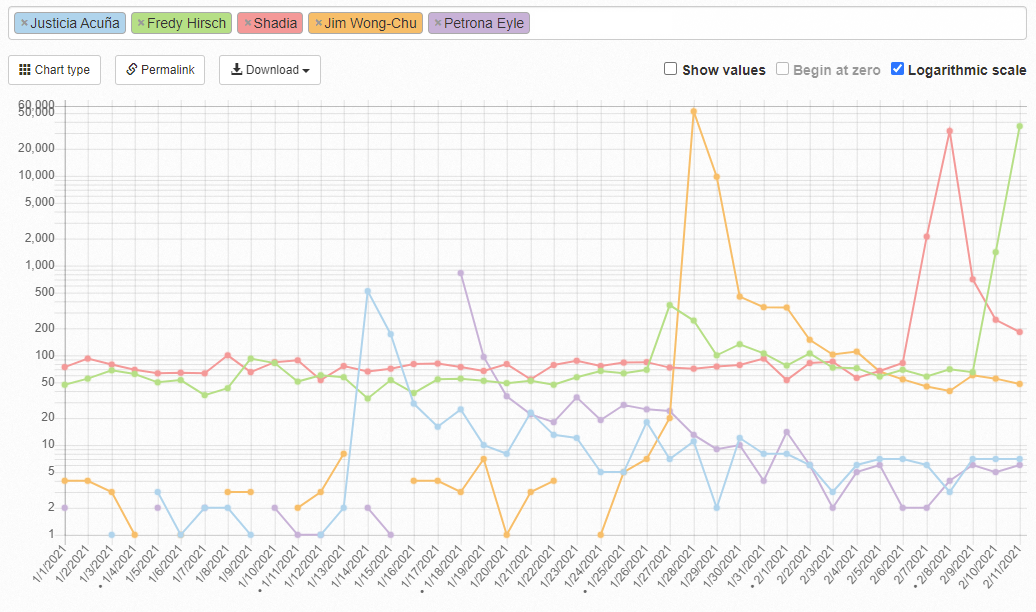The image size is (1036, 612).
Task: Click Jim Wong-Chu peak point on 1/28/2021
Action: click(x=693, y=111)
